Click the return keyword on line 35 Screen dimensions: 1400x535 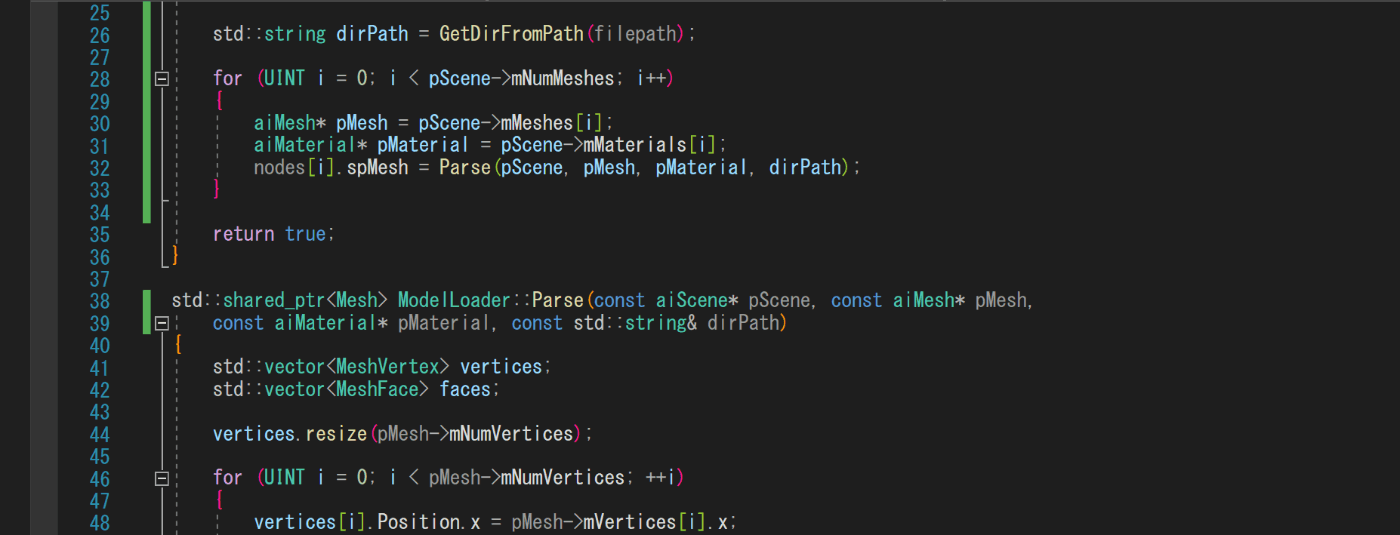(x=243, y=234)
